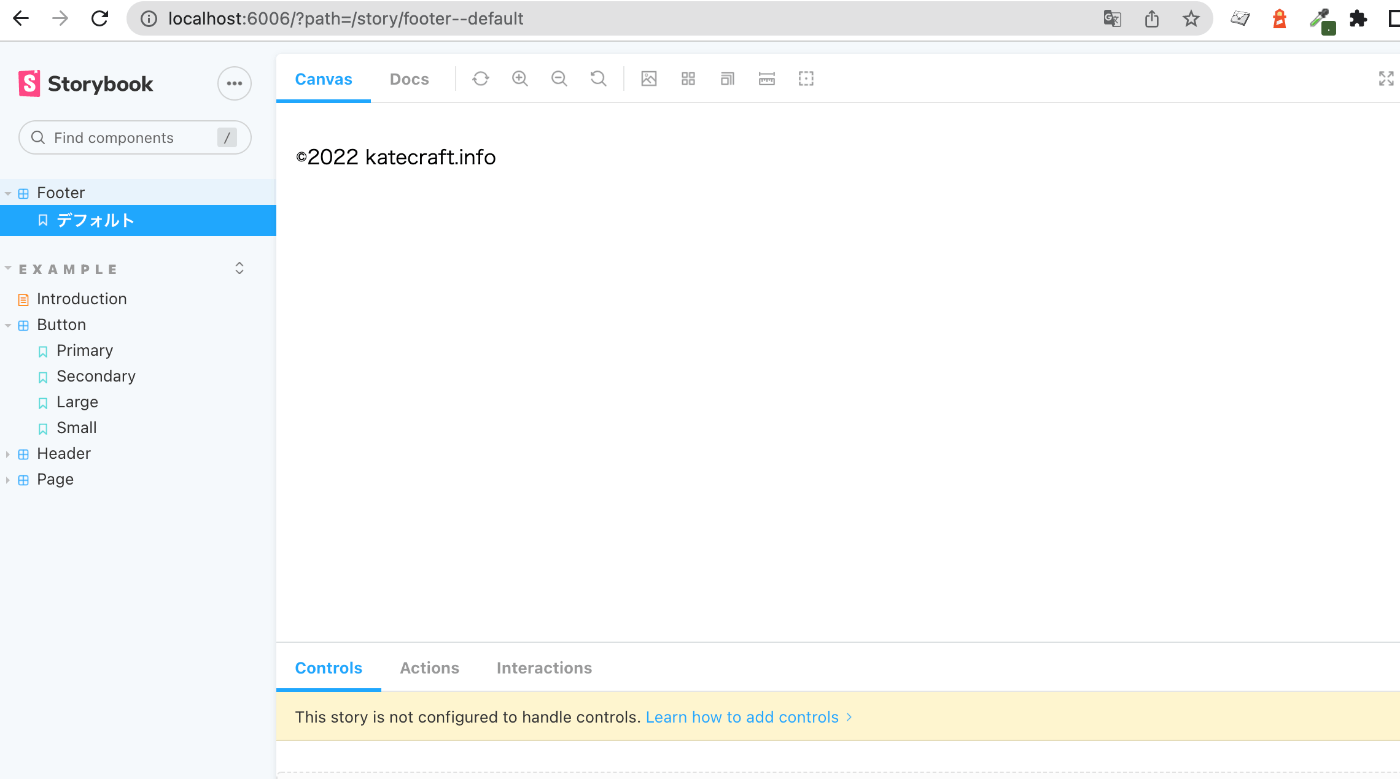1400x779 pixels.
Task: Remount the component with the refresh icon
Action: pos(480,78)
